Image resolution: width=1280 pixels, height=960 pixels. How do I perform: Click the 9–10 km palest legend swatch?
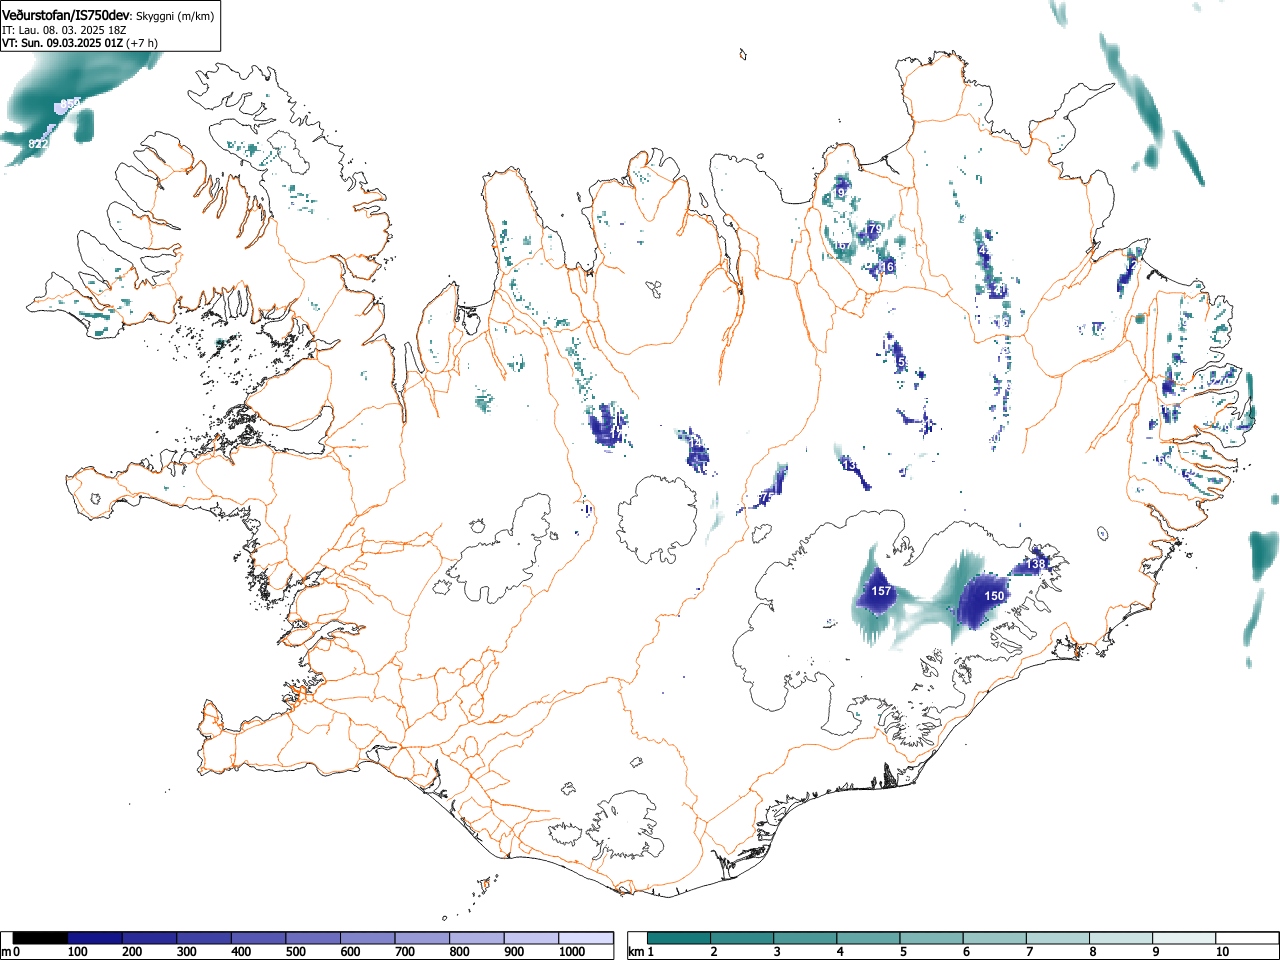[x=1186, y=938]
